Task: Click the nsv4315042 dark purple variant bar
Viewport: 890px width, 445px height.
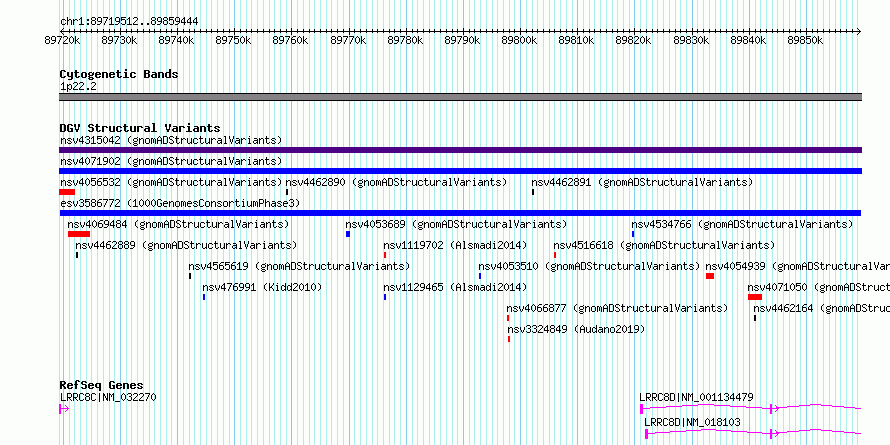Action: coord(460,150)
